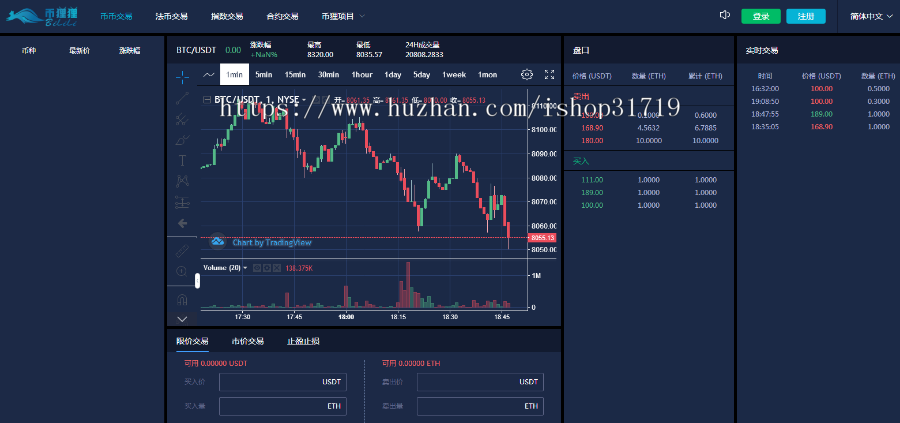Click the 16:32:00 trade row
The width and height of the screenshot is (900, 423).
[818, 88]
